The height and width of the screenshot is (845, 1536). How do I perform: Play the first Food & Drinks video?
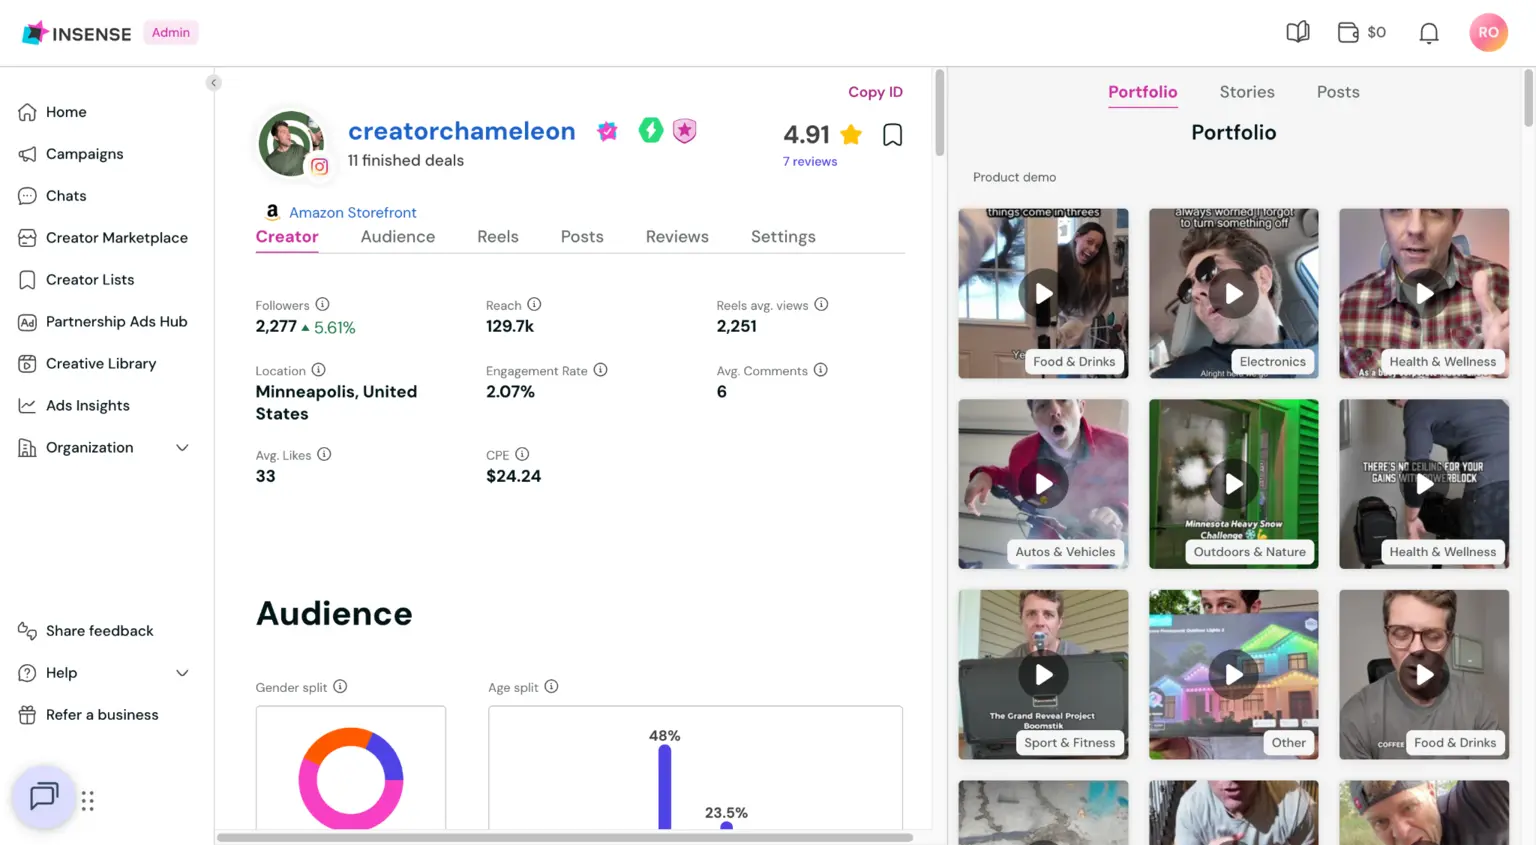coord(1043,294)
